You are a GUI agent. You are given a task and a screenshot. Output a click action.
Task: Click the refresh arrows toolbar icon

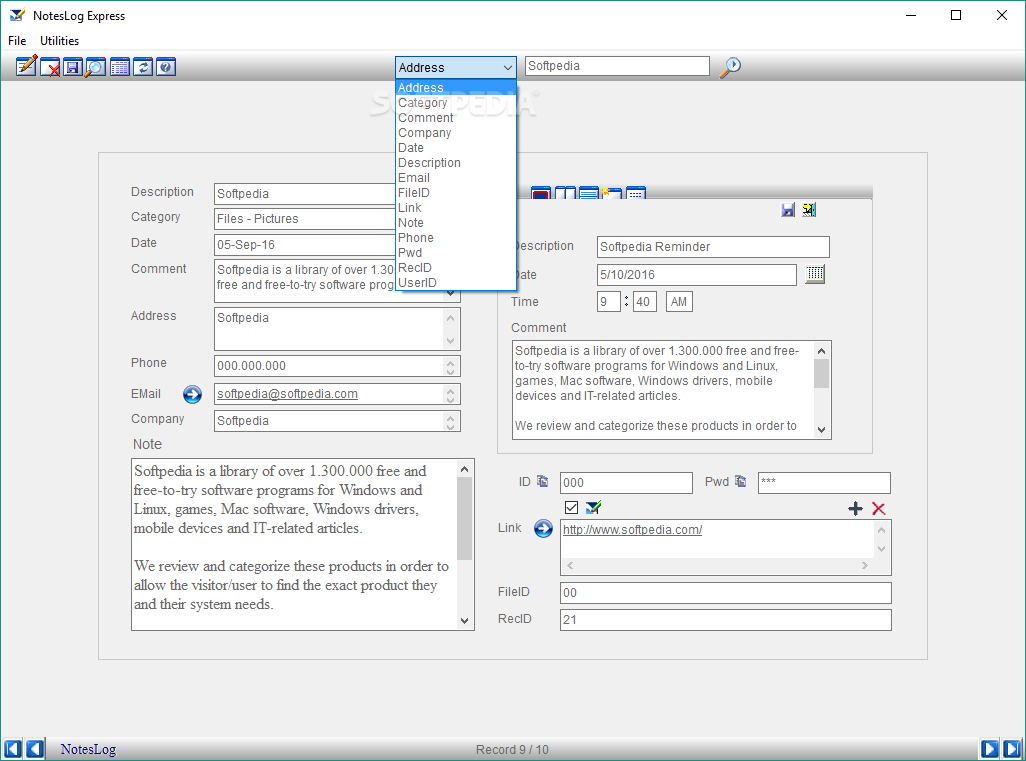pyautogui.click(x=143, y=66)
